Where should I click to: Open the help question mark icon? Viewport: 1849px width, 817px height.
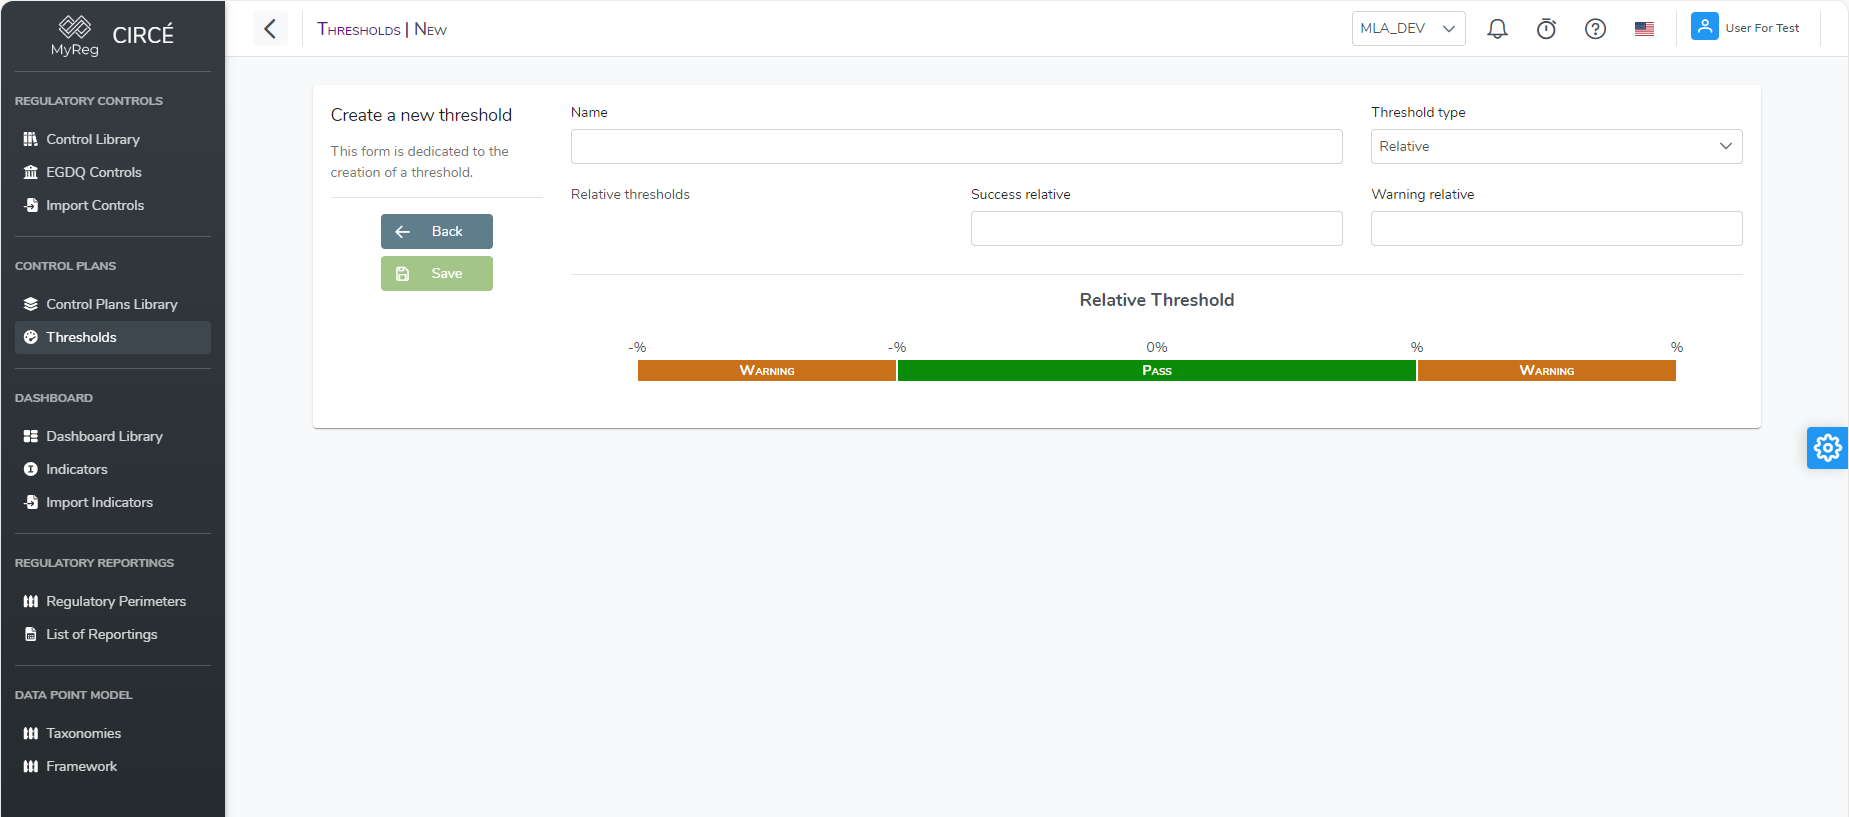click(x=1595, y=29)
